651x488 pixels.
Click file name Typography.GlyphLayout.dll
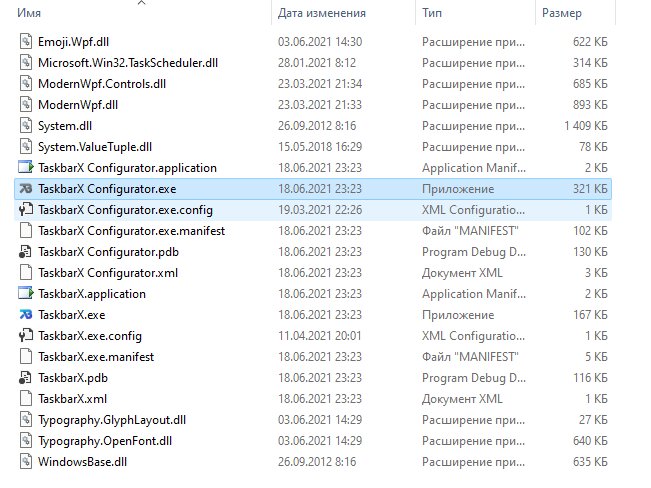pos(112,420)
